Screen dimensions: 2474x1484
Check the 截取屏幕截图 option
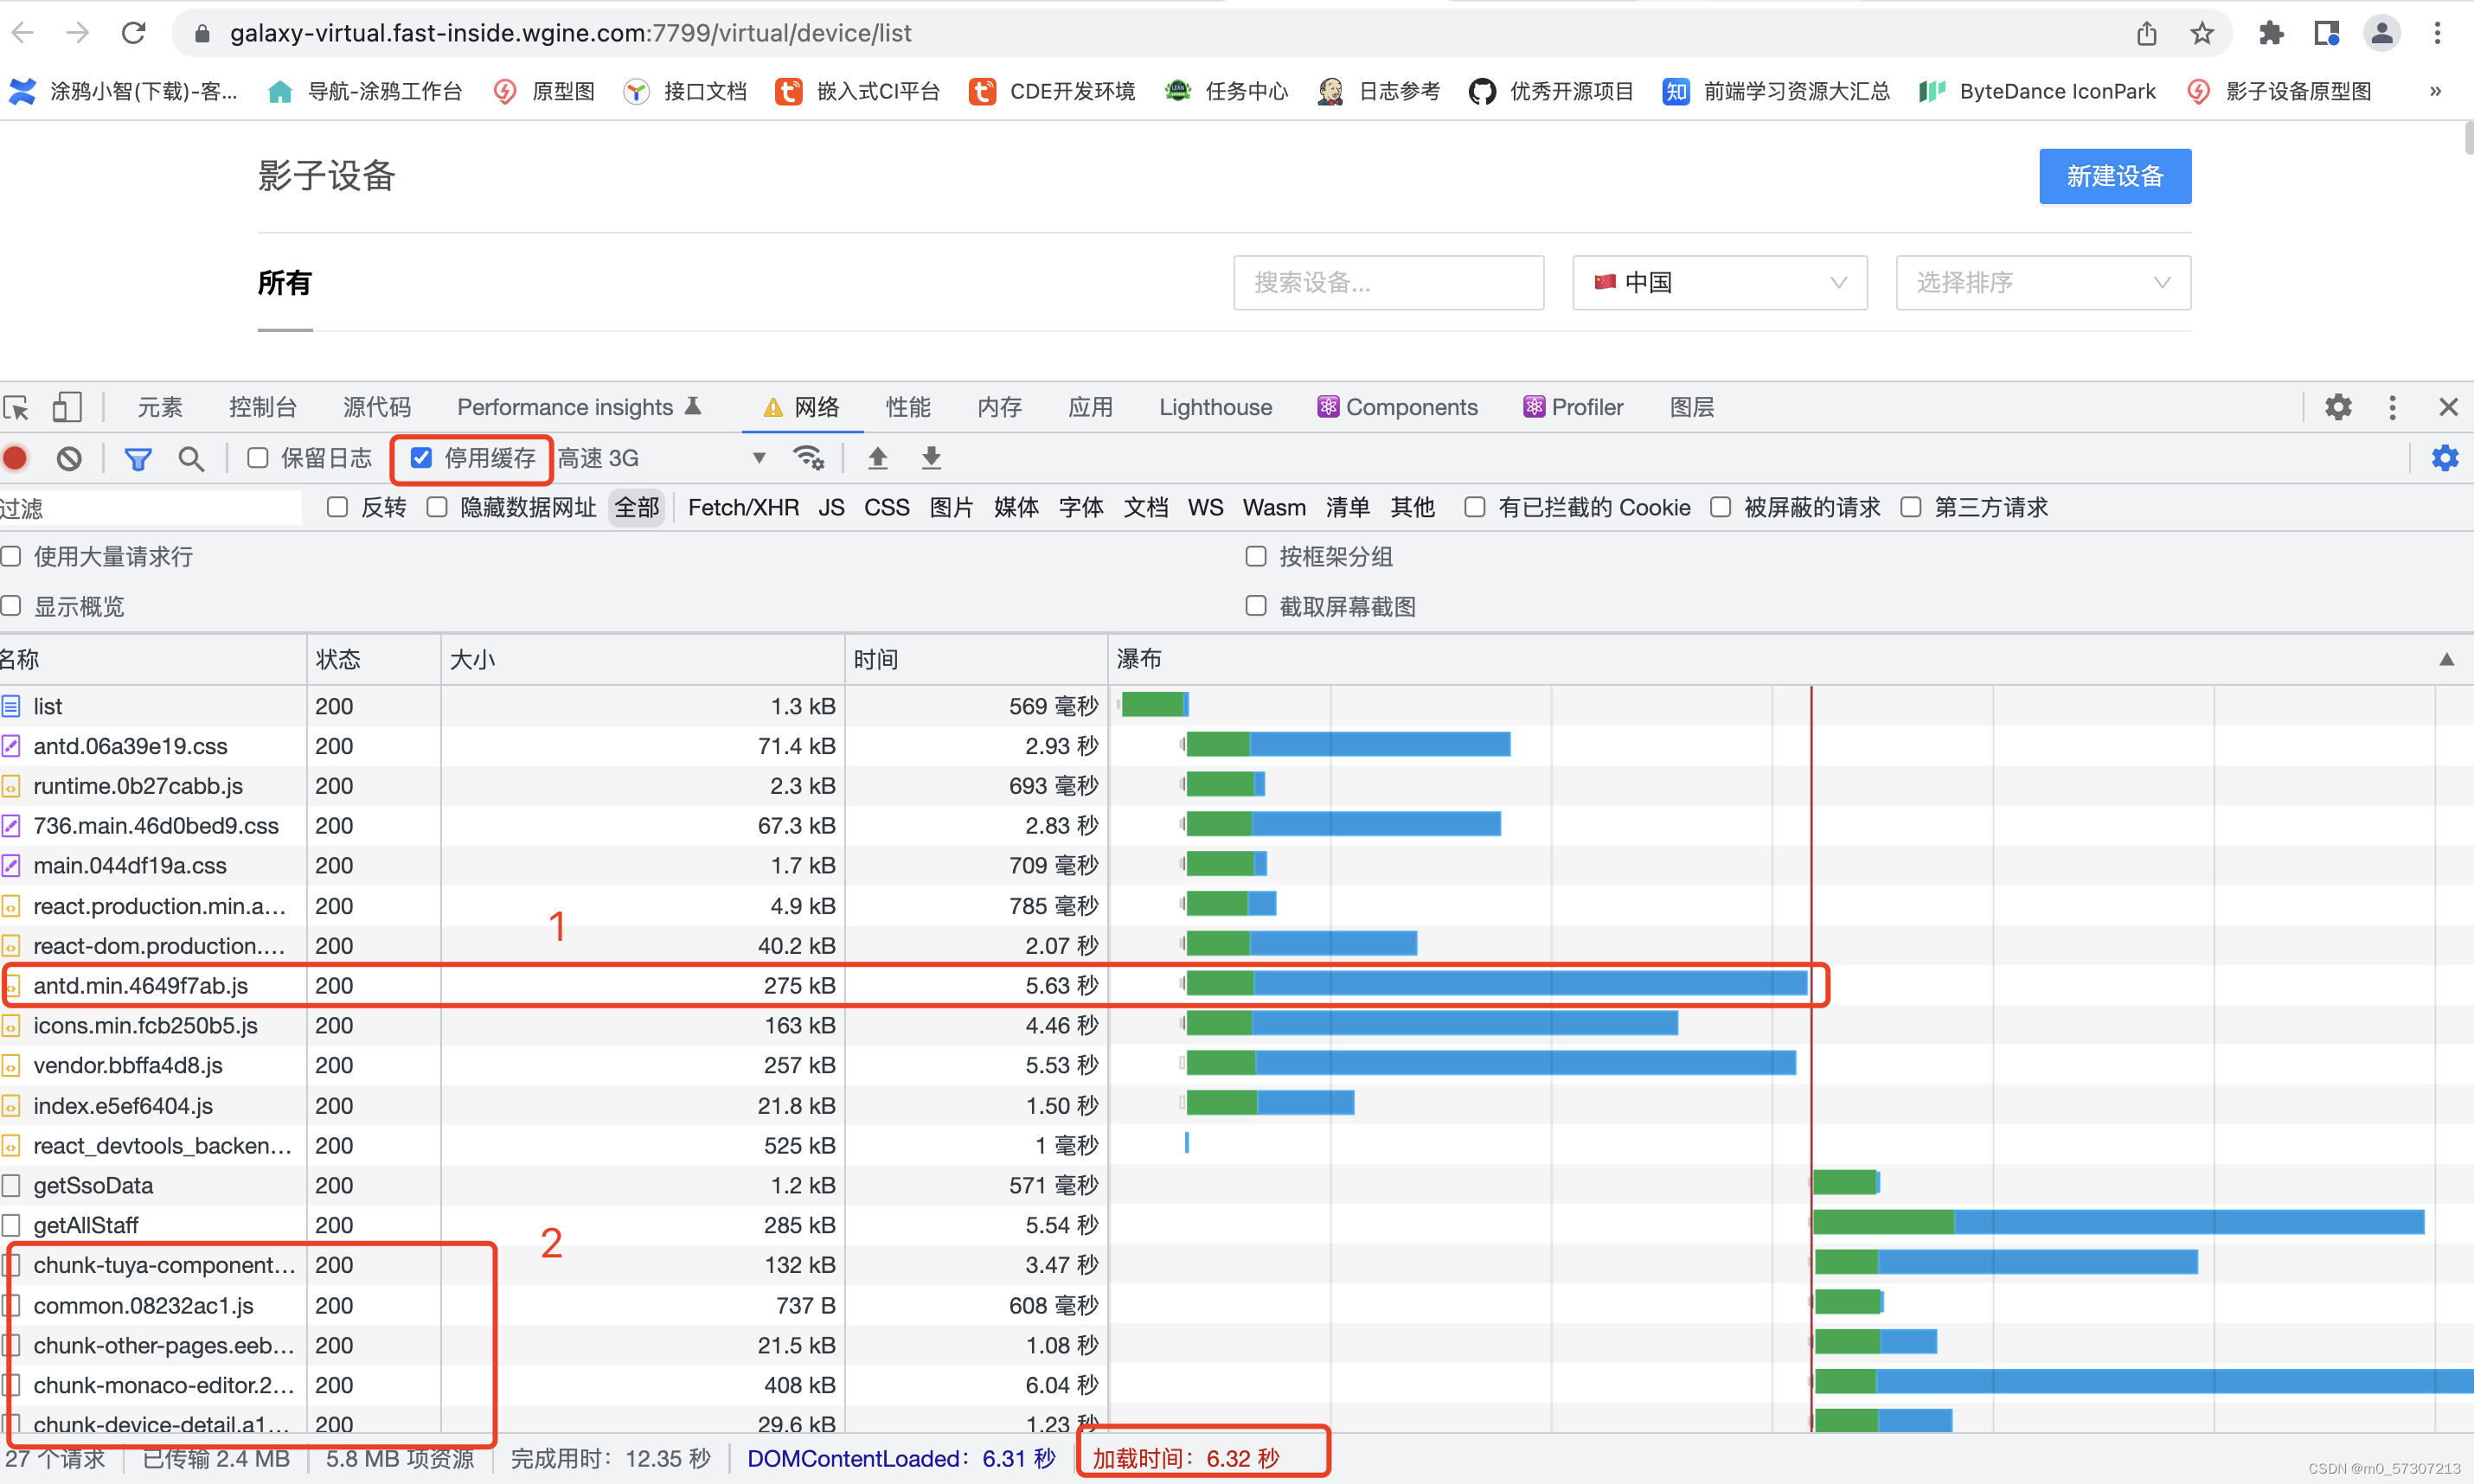pos(1256,606)
